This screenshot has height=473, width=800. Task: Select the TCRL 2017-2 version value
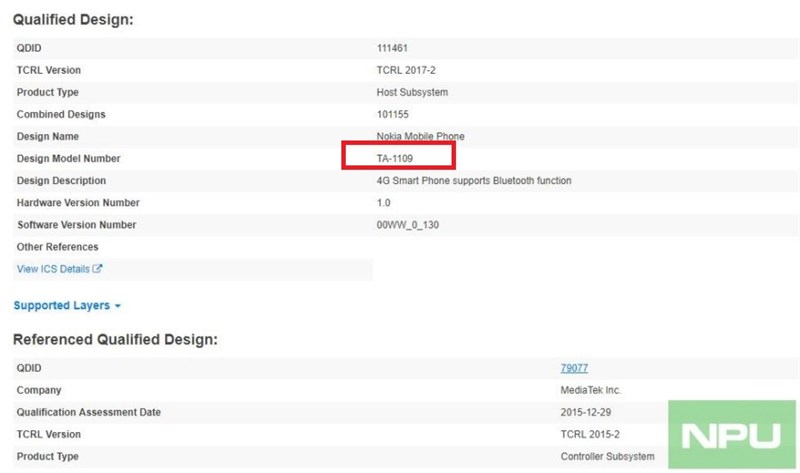407,70
